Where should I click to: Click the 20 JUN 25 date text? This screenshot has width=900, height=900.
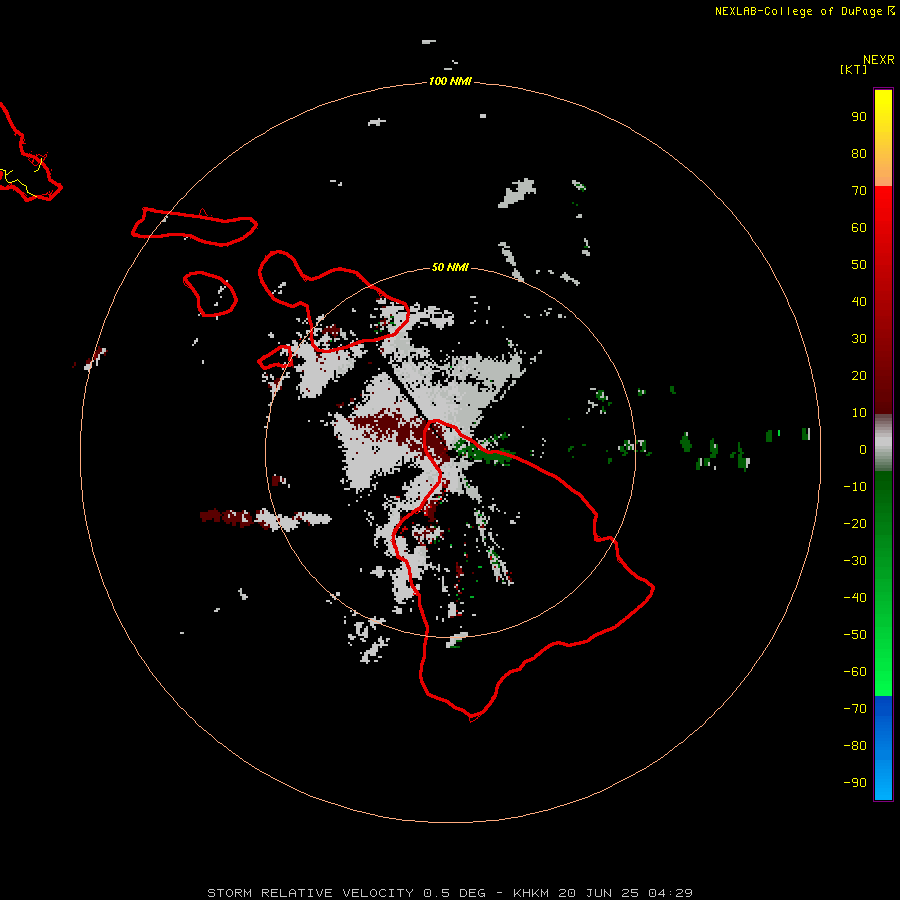[x=599, y=893]
